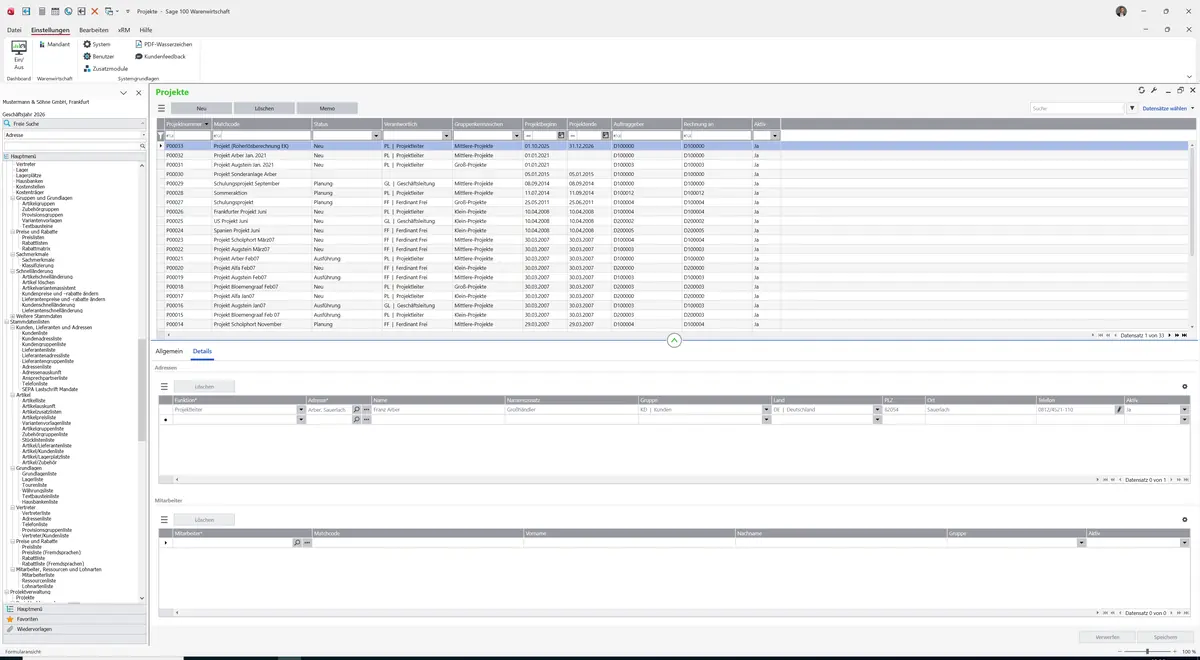The image size is (1200, 660).
Task: Click the wrench icon in Projekte header
Action: pyautogui.click(x=1154, y=90)
